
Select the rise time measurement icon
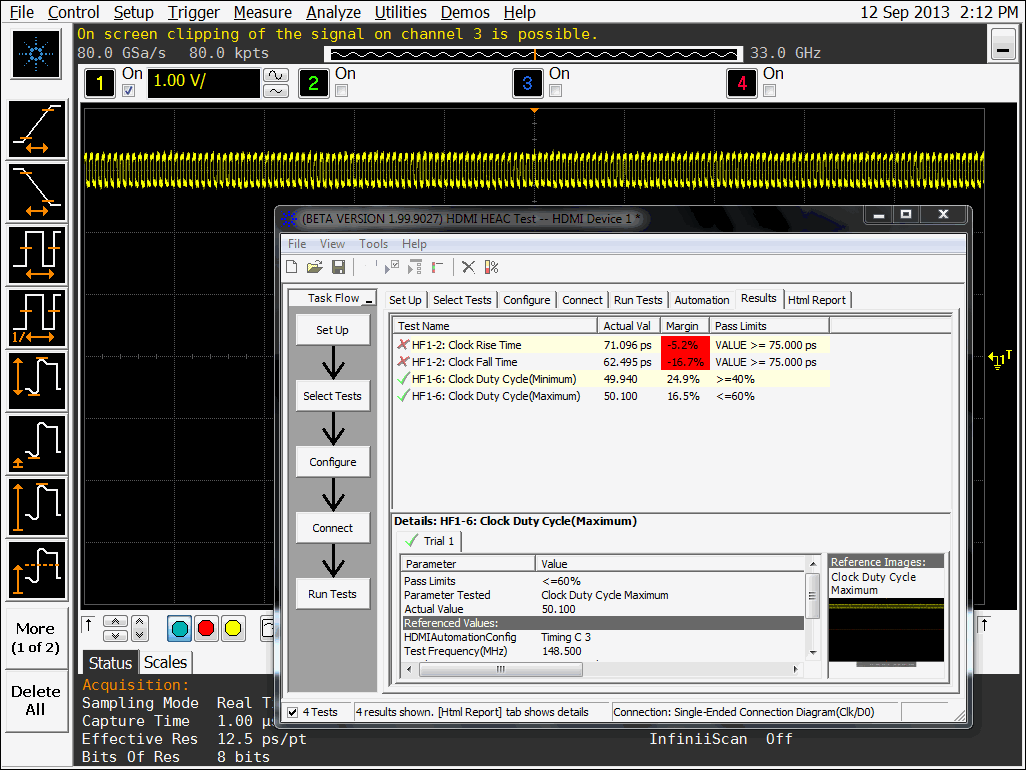37,130
